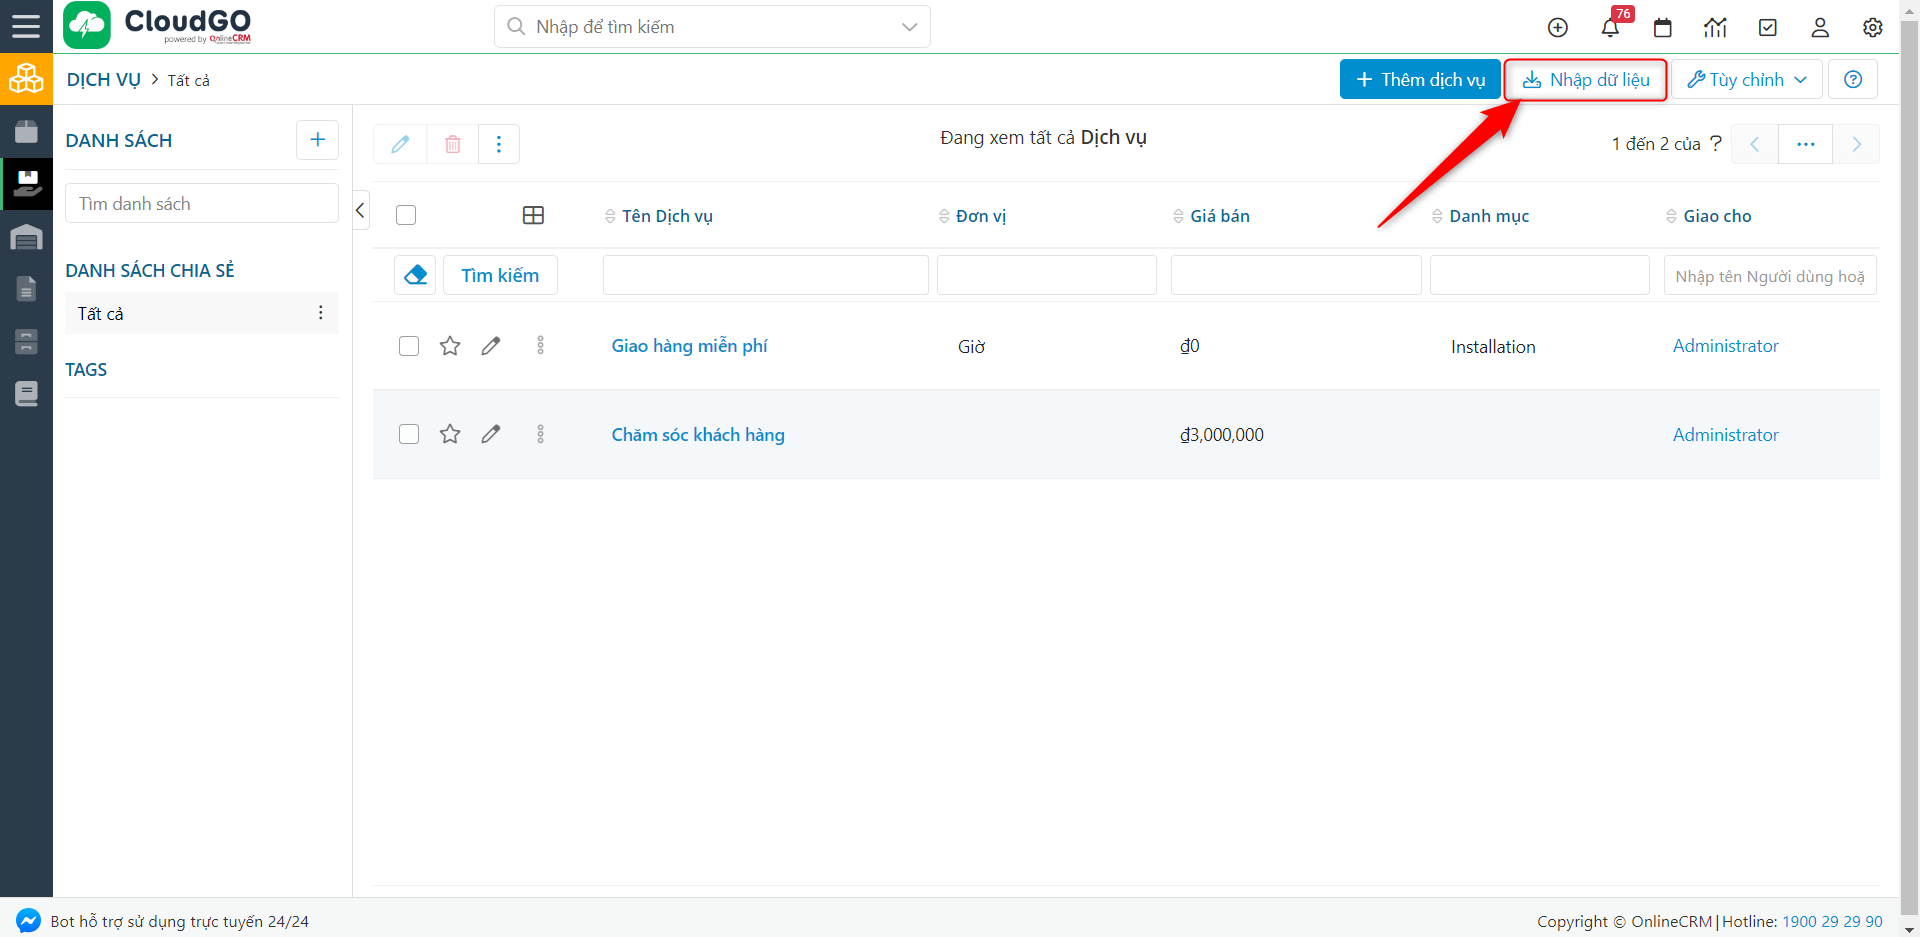Click the calendar icon in top bar

point(1663,28)
